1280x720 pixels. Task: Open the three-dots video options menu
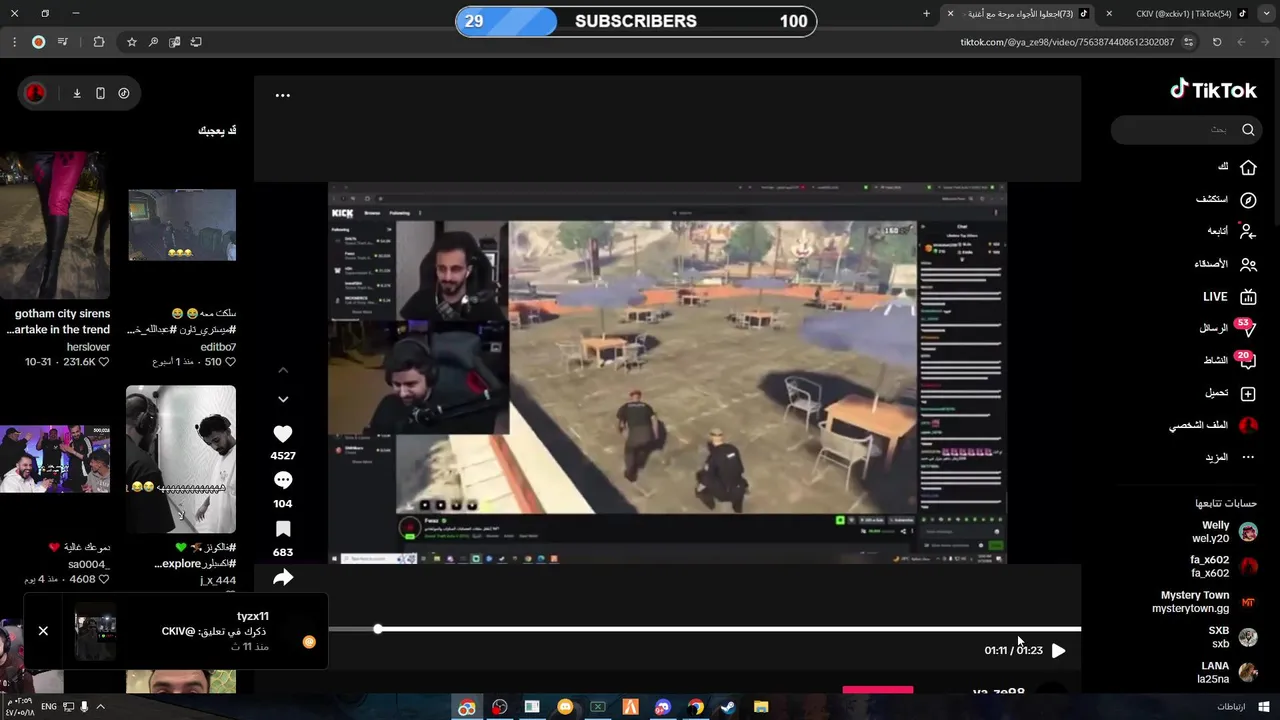(282, 95)
